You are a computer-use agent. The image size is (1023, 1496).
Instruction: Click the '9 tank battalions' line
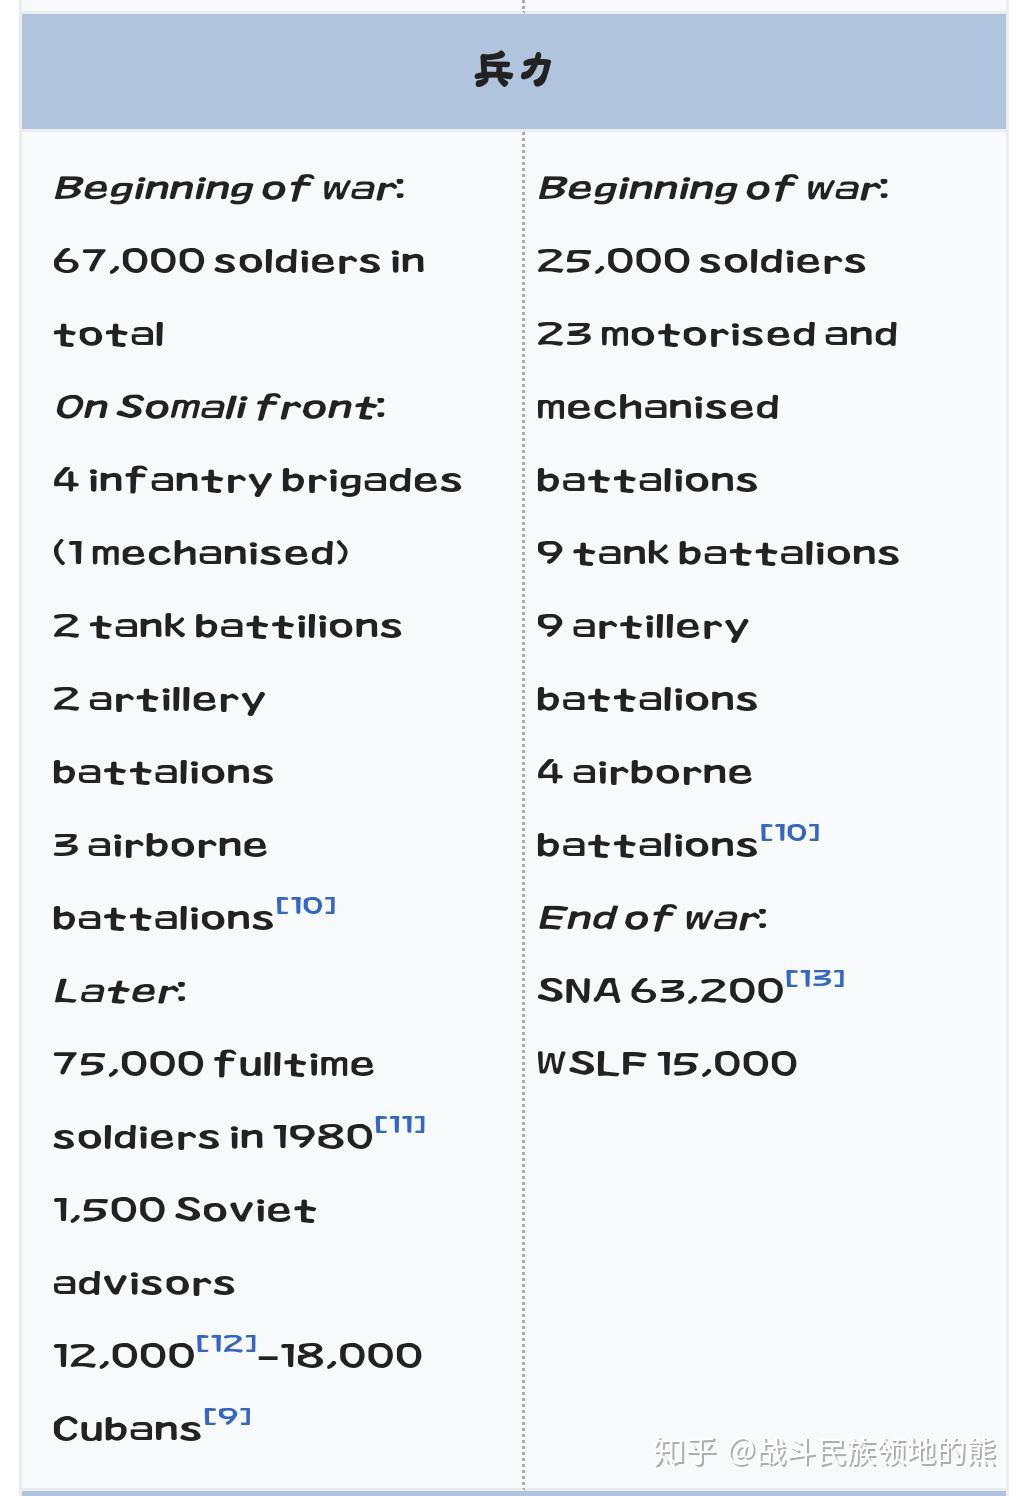718,553
